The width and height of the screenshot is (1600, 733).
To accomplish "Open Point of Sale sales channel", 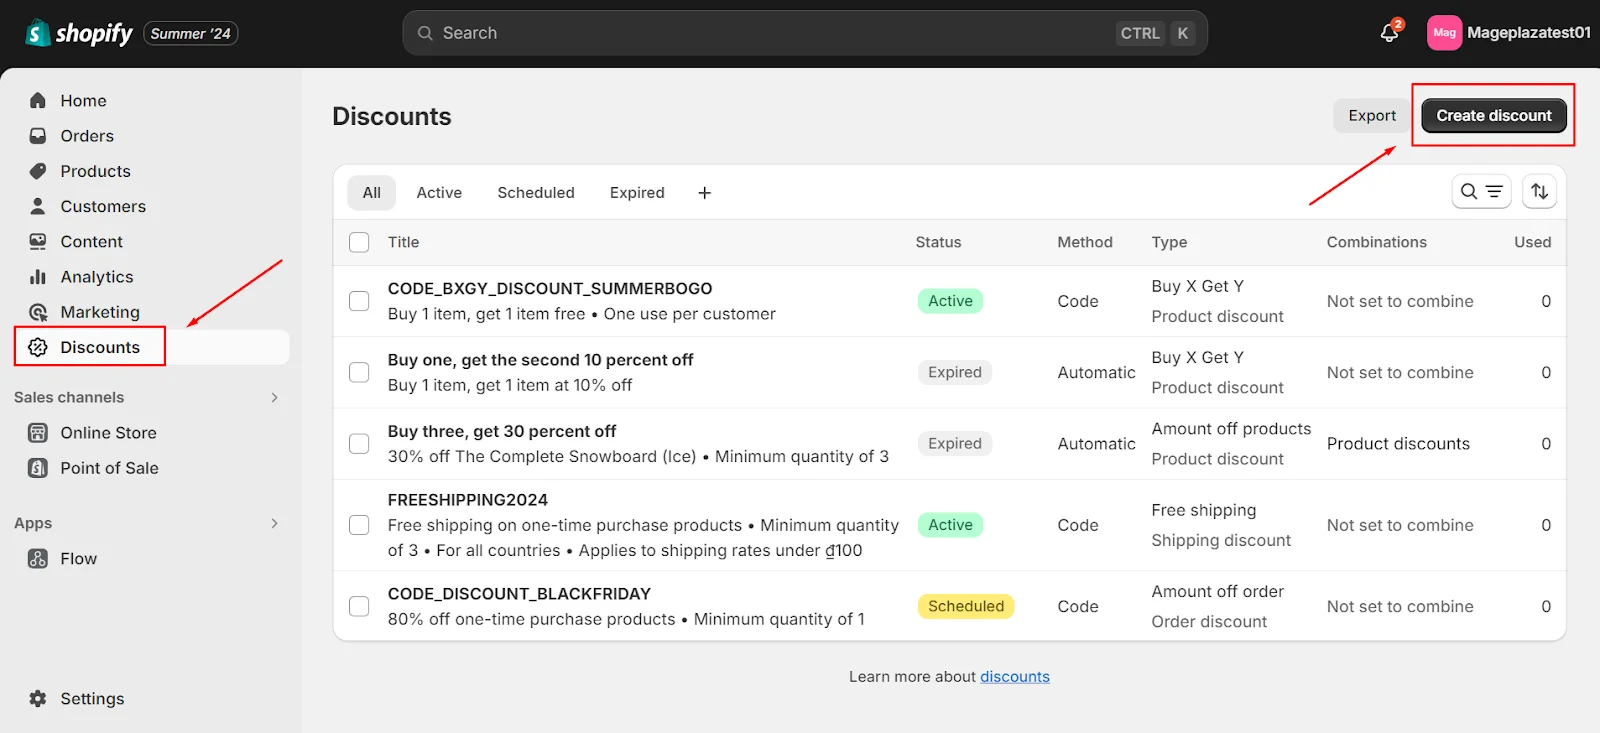I will [109, 468].
